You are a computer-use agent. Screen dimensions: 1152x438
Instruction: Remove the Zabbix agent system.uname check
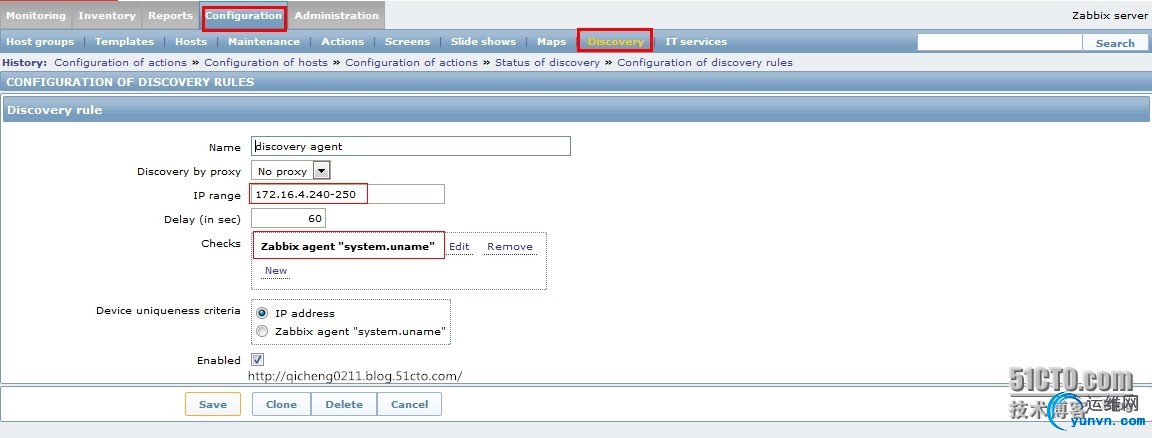pos(510,247)
